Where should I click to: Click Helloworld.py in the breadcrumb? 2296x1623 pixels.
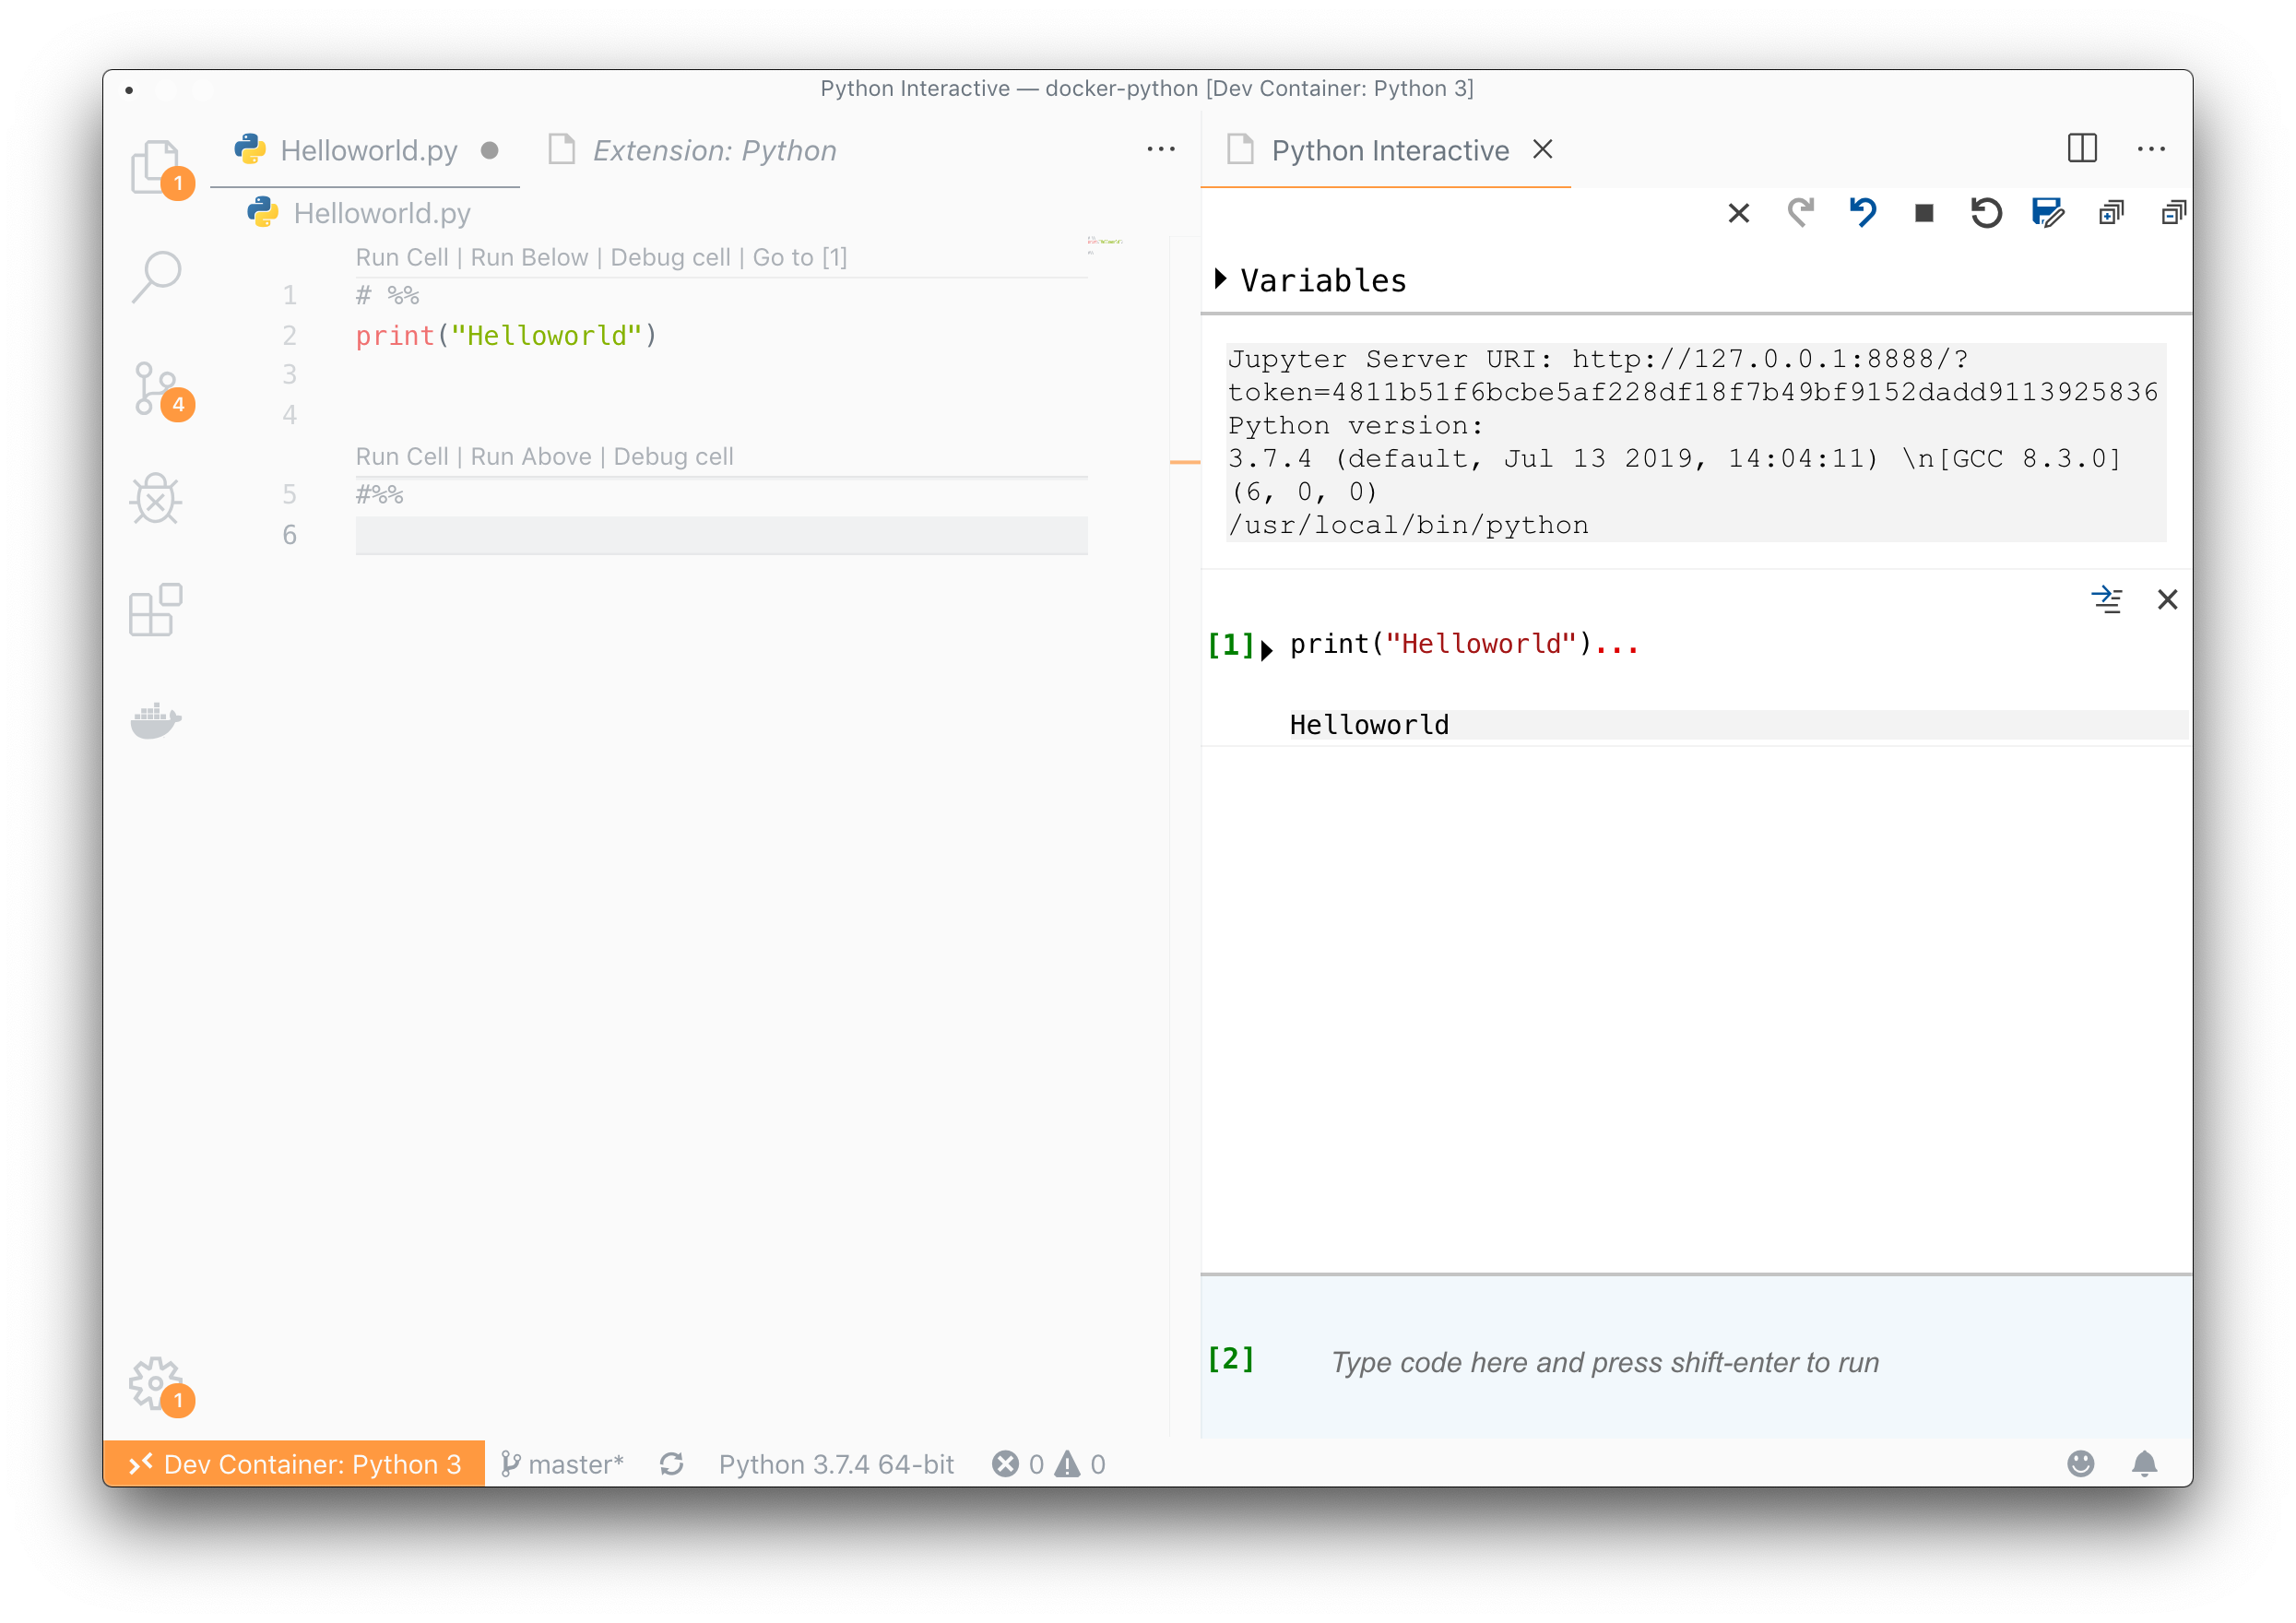pos(382,213)
